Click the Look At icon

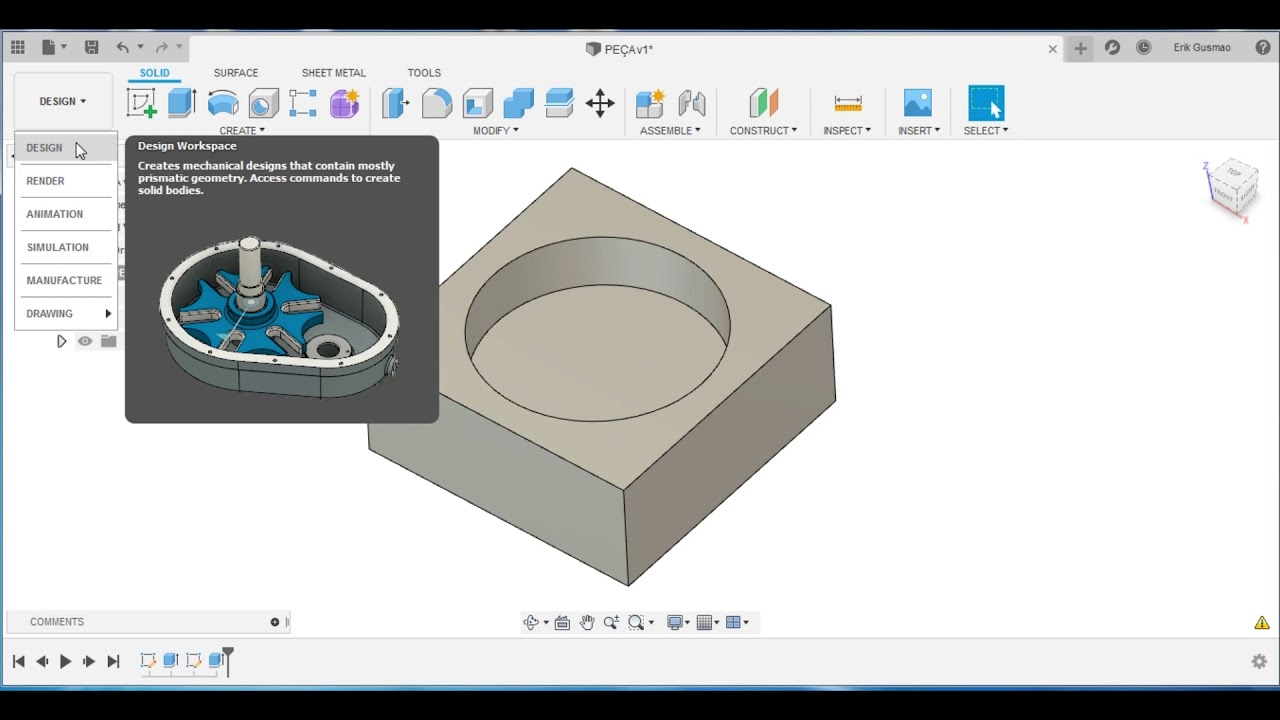pyautogui.click(x=562, y=622)
